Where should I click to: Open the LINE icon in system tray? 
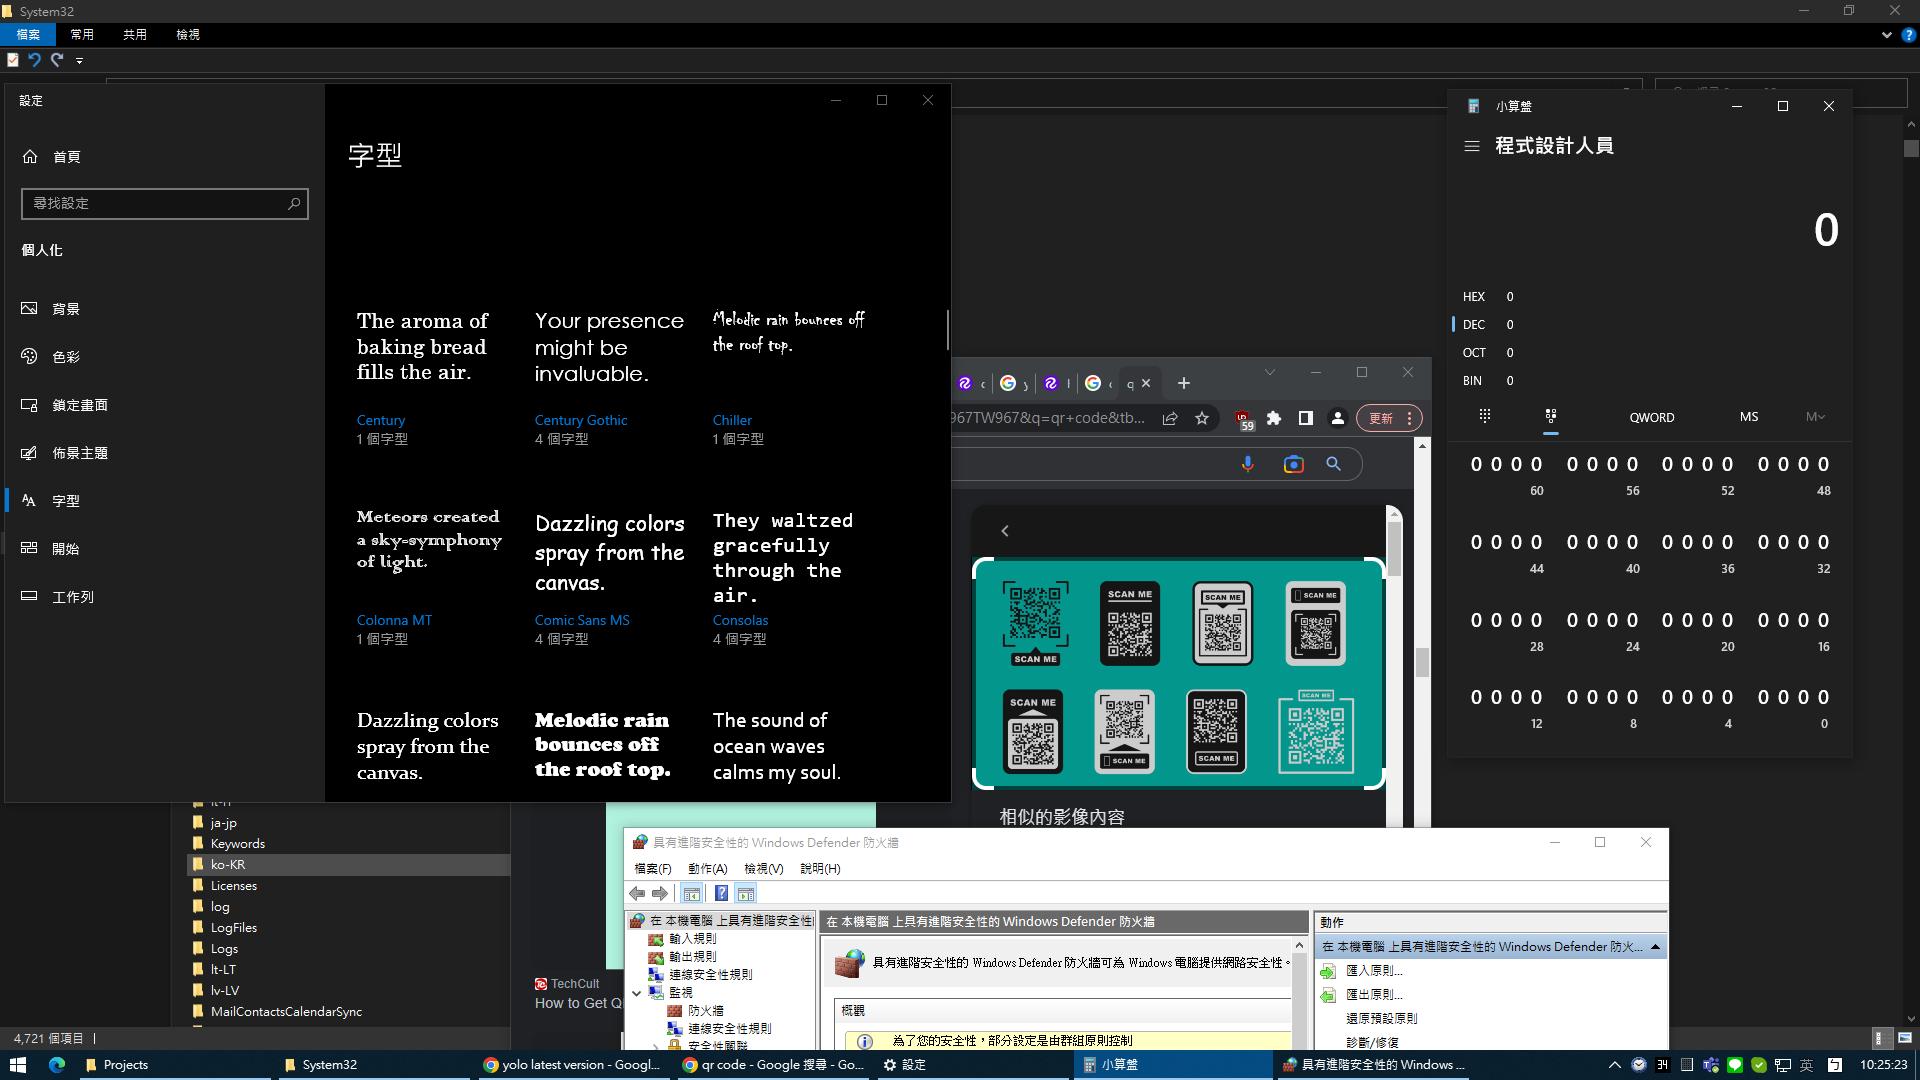1735,1065
